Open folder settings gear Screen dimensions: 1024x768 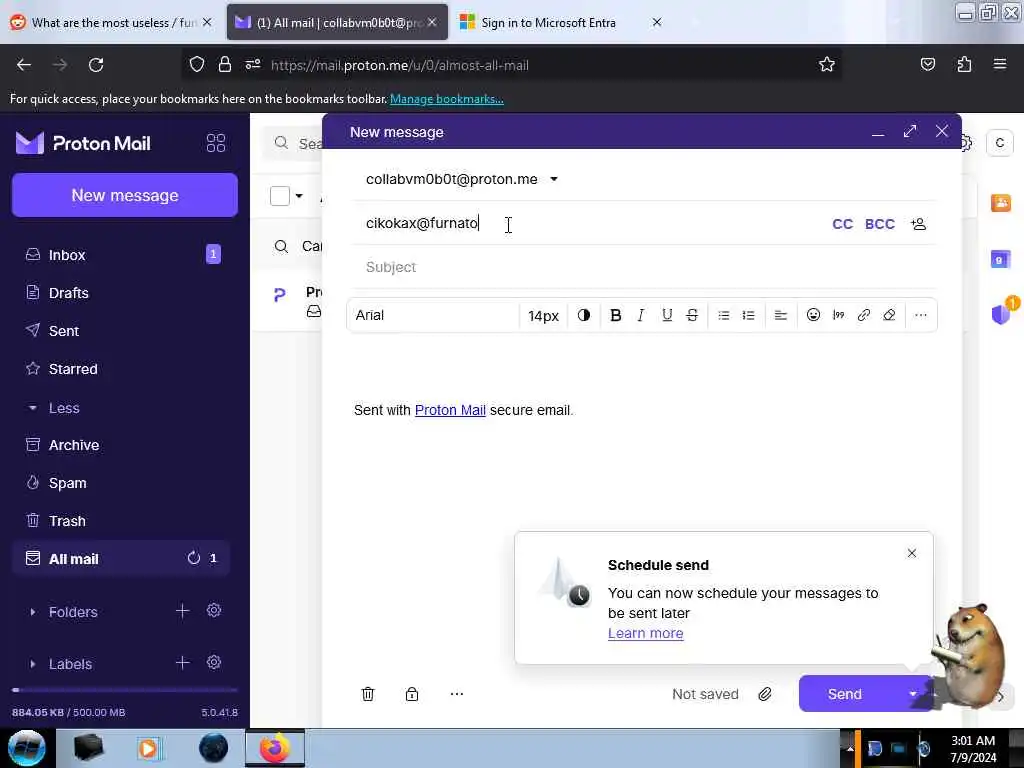pyautogui.click(x=214, y=611)
